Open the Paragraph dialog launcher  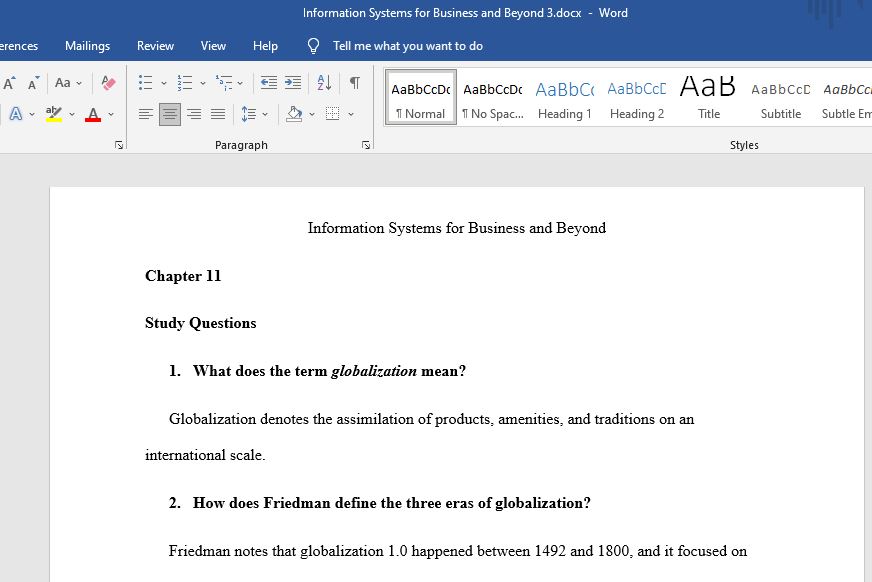tap(365, 145)
